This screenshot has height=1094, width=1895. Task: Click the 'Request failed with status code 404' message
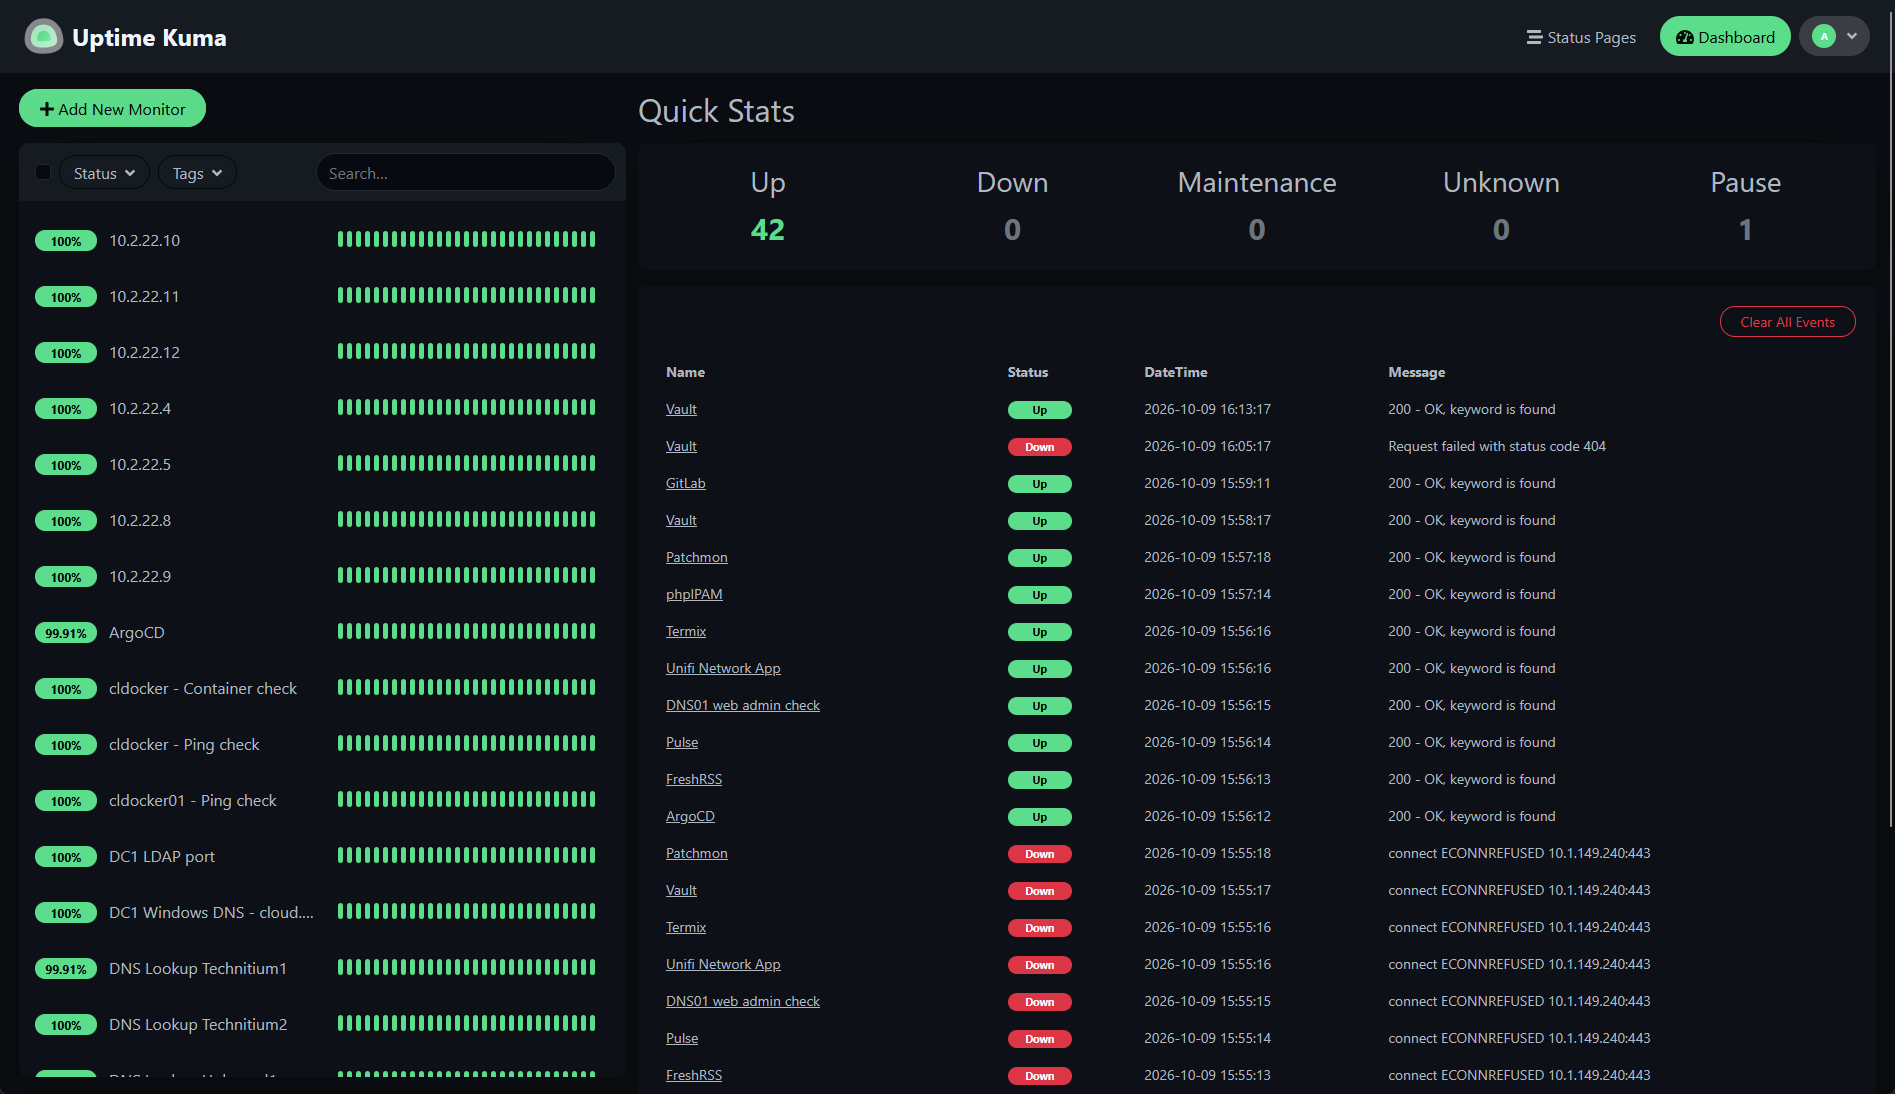(x=1496, y=446)
